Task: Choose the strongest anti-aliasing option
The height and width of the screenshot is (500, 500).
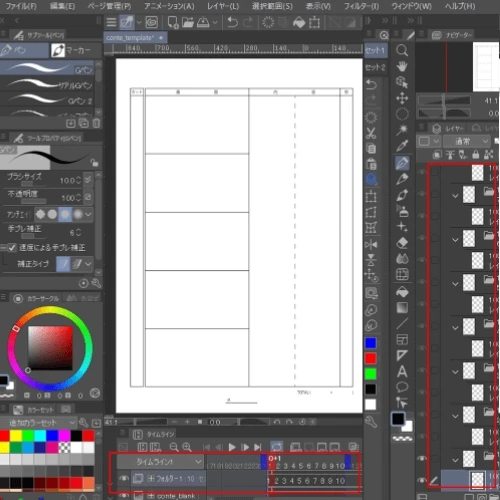Action: pyautogui.click(x=78, y=214)
